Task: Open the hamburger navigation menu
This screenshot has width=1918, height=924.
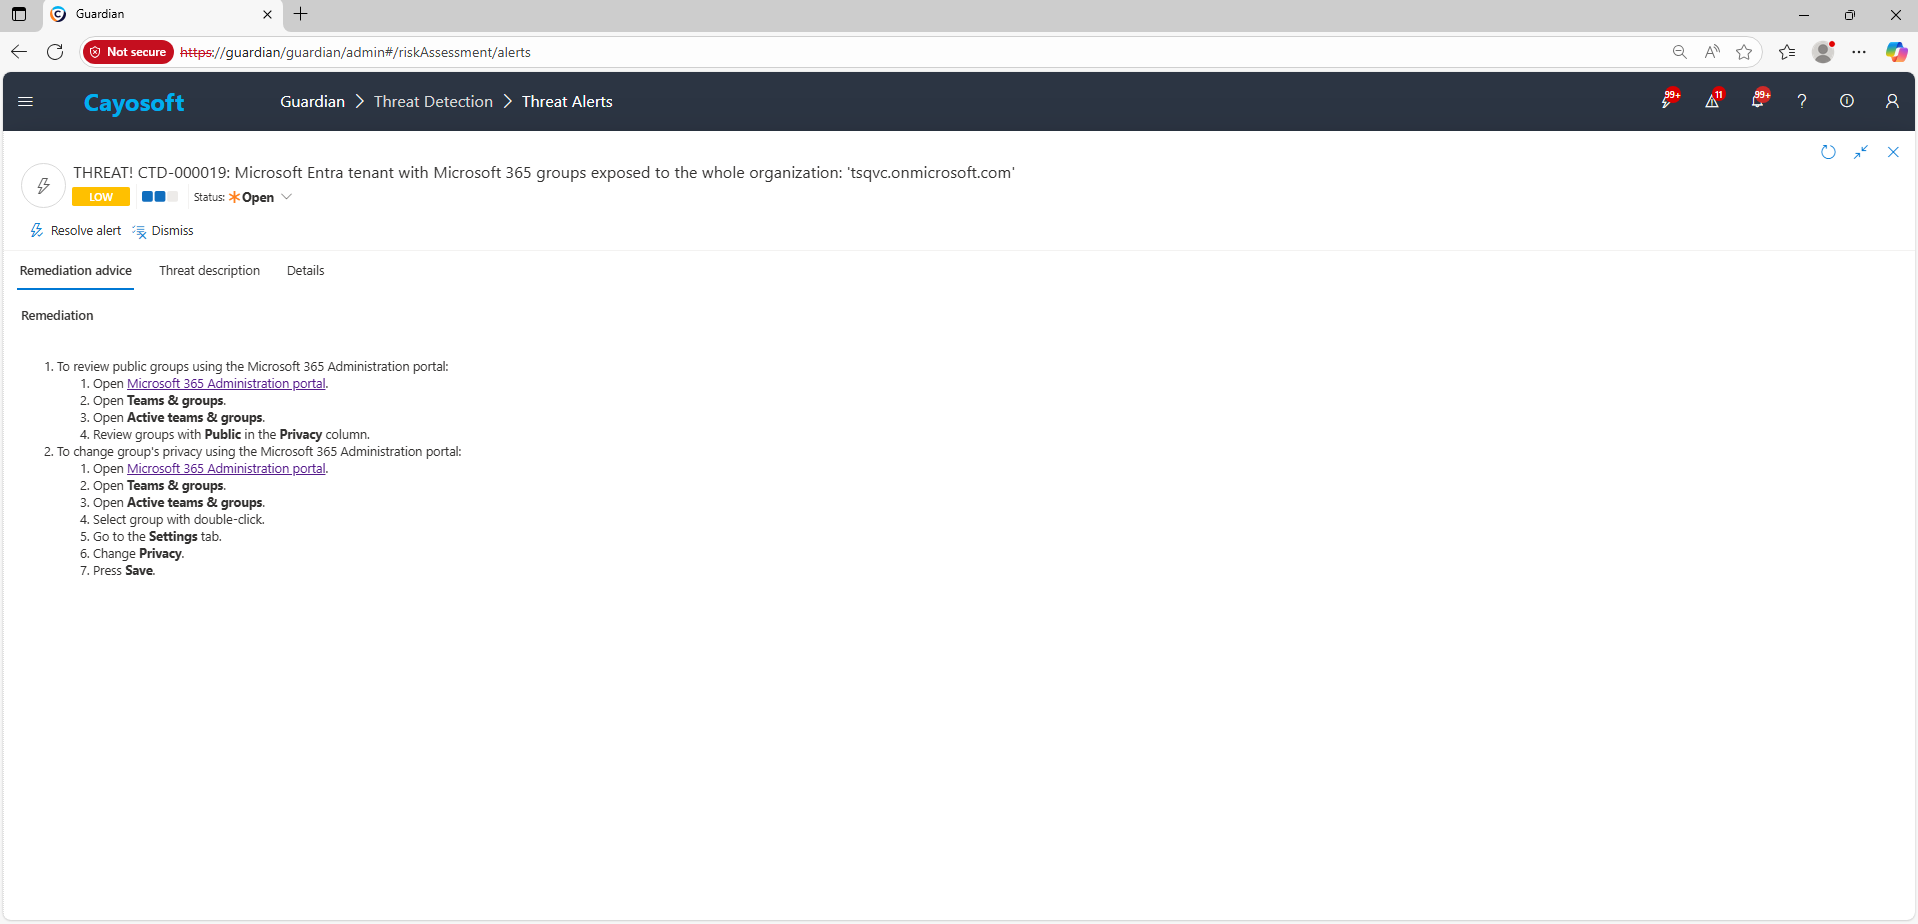Action: (x=26, y=102)
